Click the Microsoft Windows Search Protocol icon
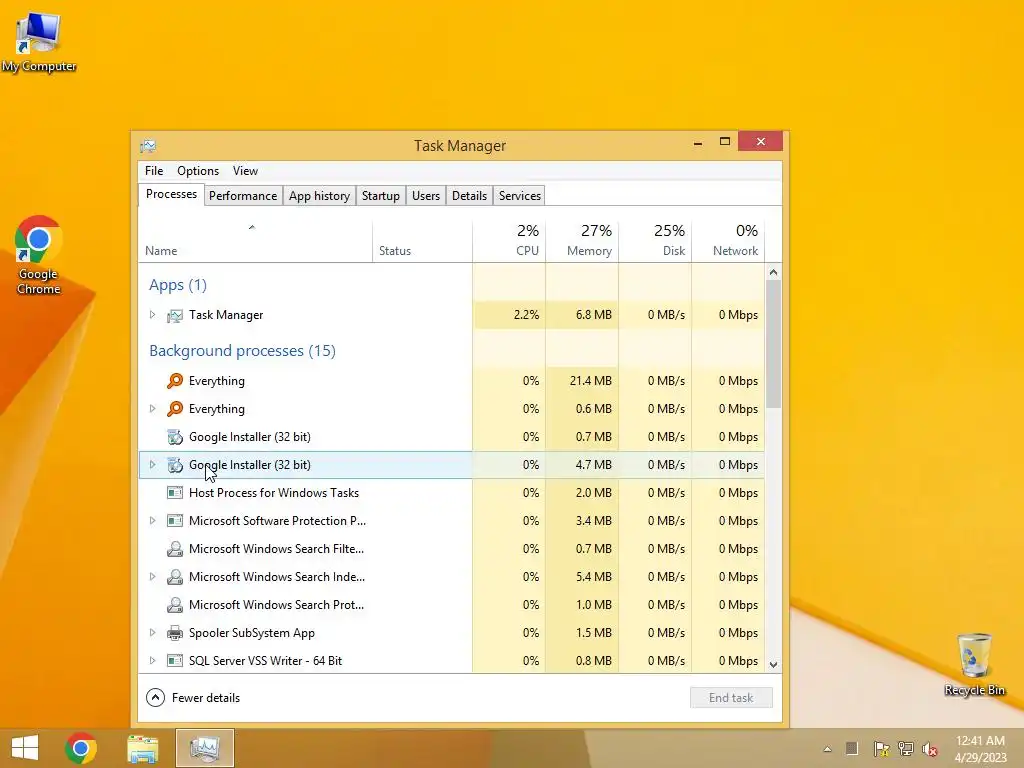The image size is (1024, 768). [x=174, y=605]
